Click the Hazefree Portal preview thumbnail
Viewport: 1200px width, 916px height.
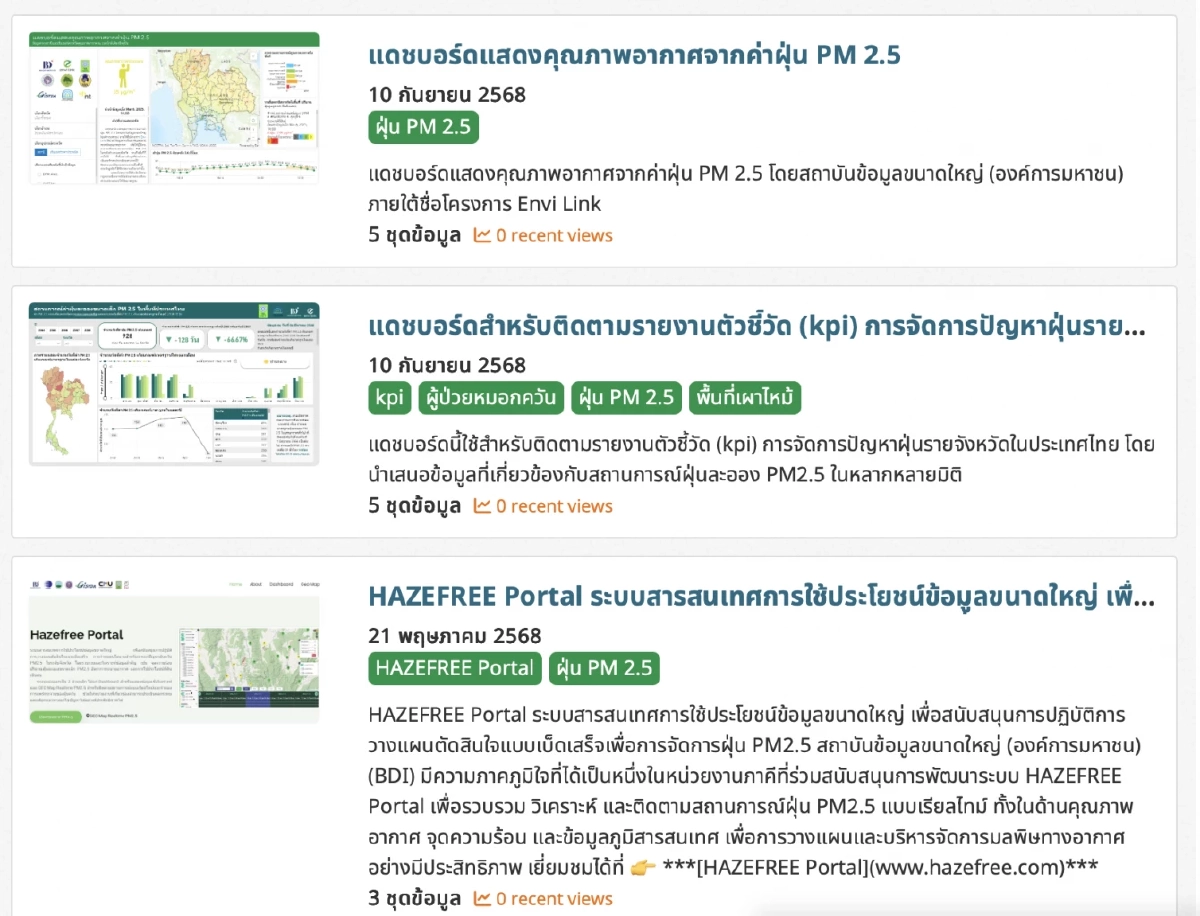point(174,650)
